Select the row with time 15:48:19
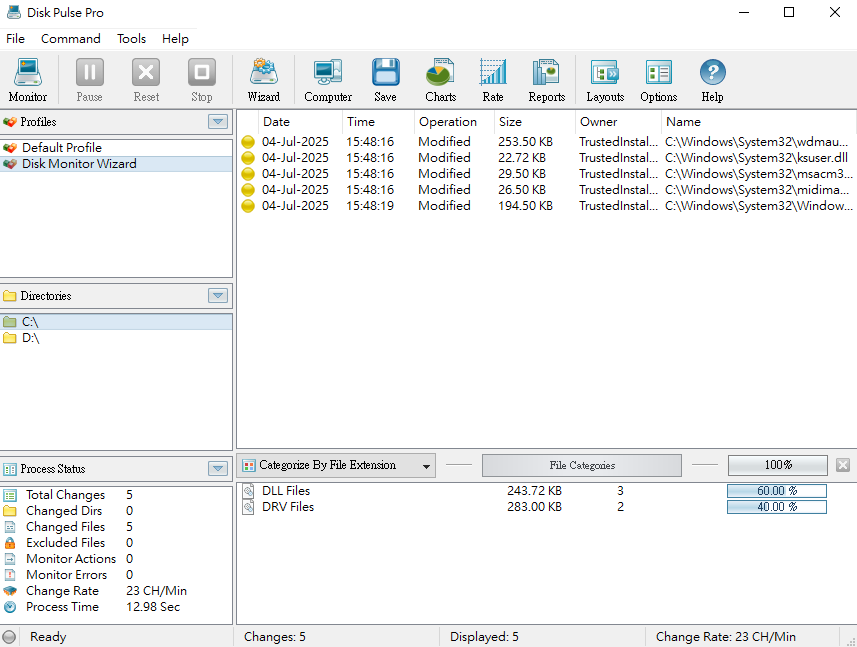This screenshot has height=647, width=857. [547, 206]
